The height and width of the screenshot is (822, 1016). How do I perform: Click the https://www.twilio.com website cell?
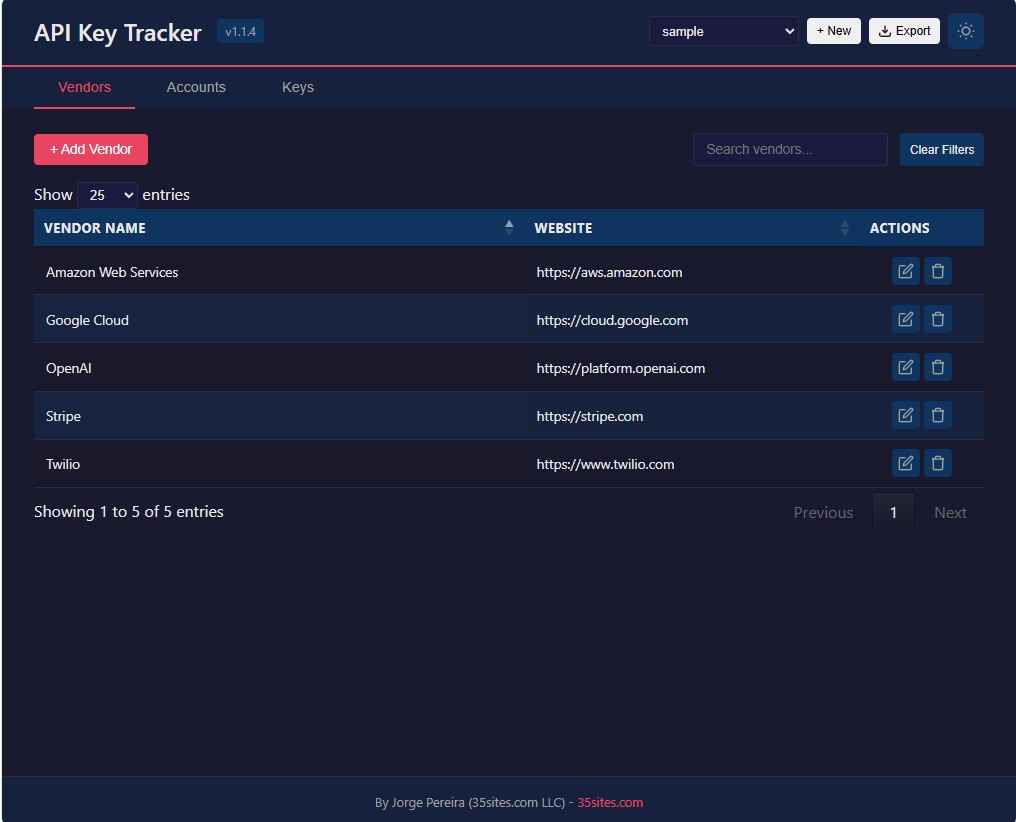692,463
